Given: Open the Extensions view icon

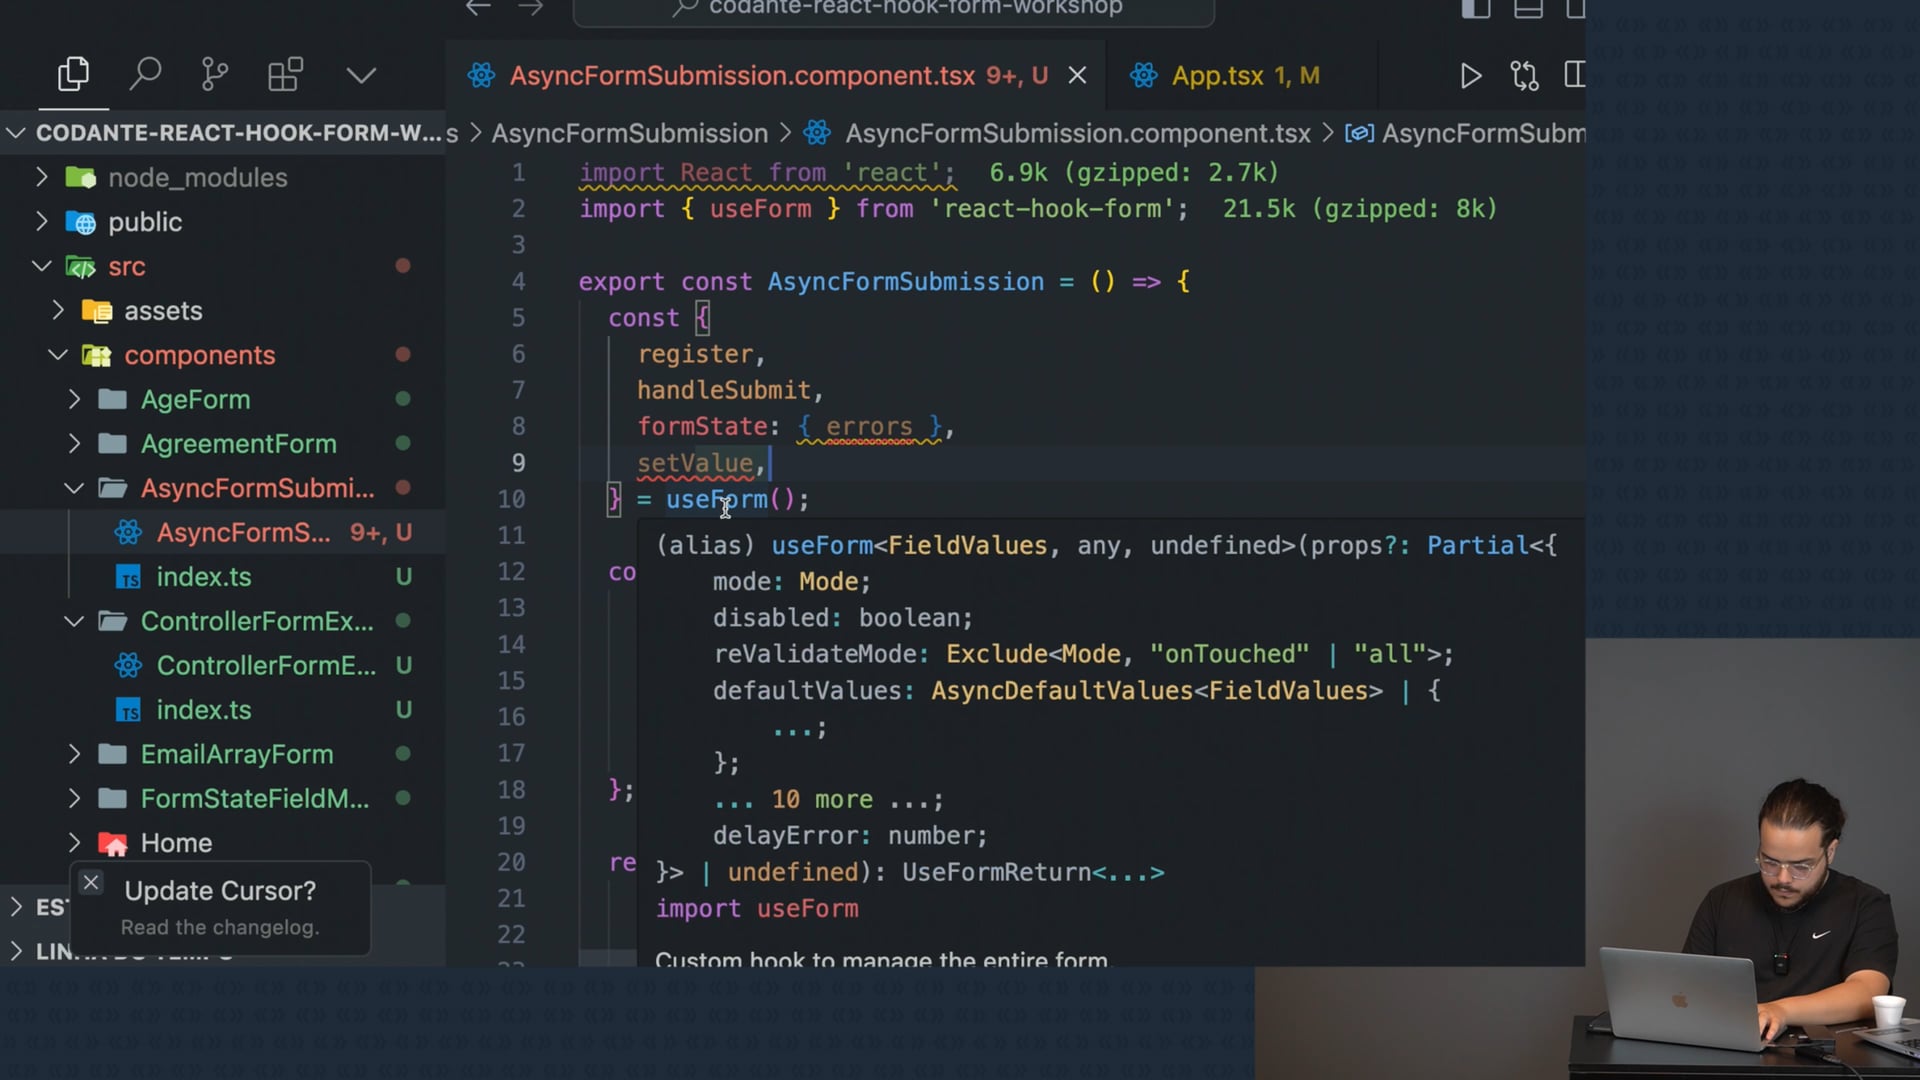Looking at the screenshot, I should (285, 74).
